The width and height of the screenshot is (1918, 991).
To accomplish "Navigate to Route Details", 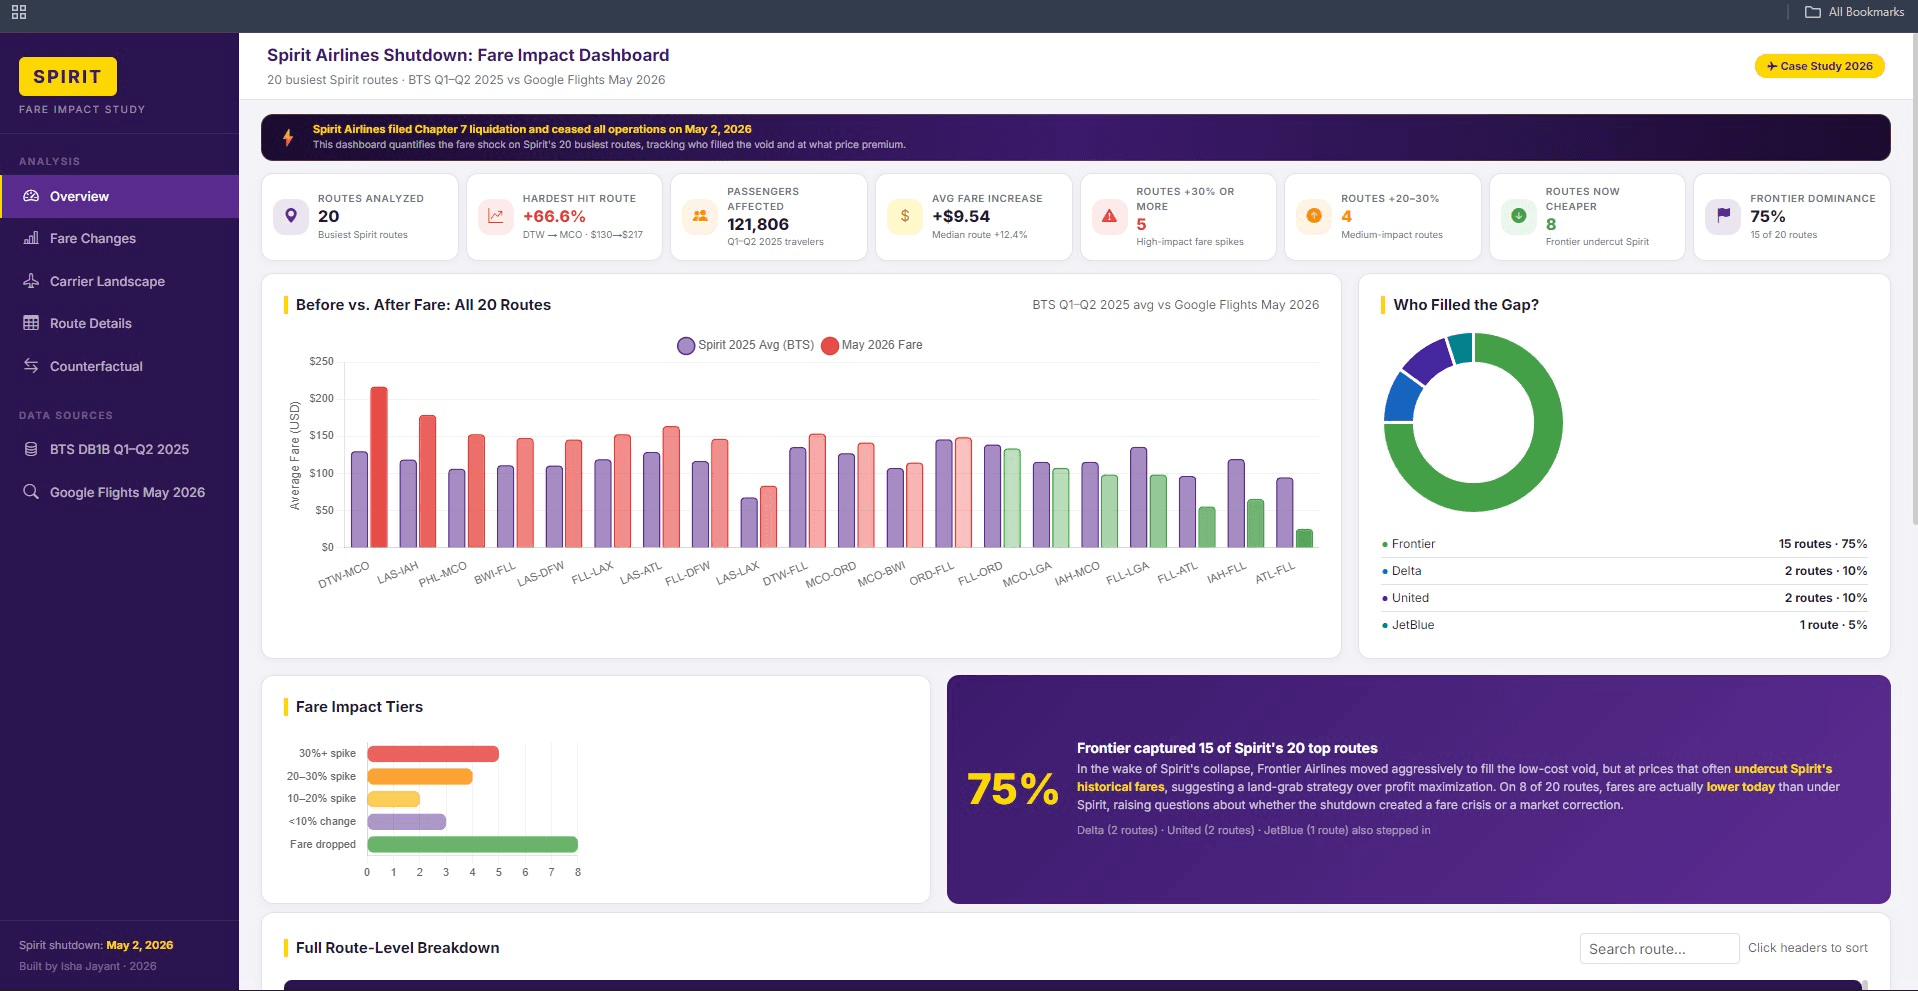I will point(120,323).
